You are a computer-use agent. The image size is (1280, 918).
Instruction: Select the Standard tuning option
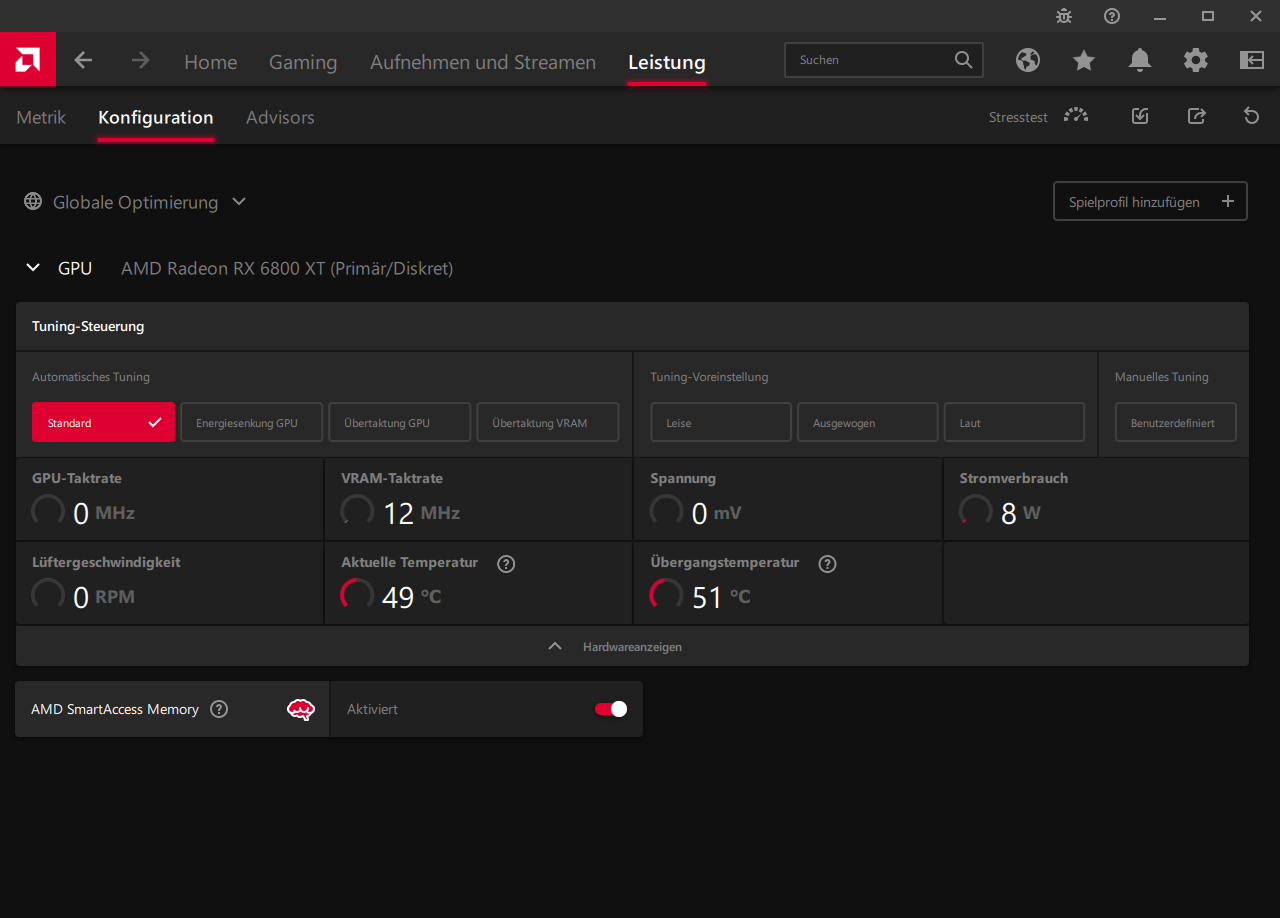pos(103,422)
